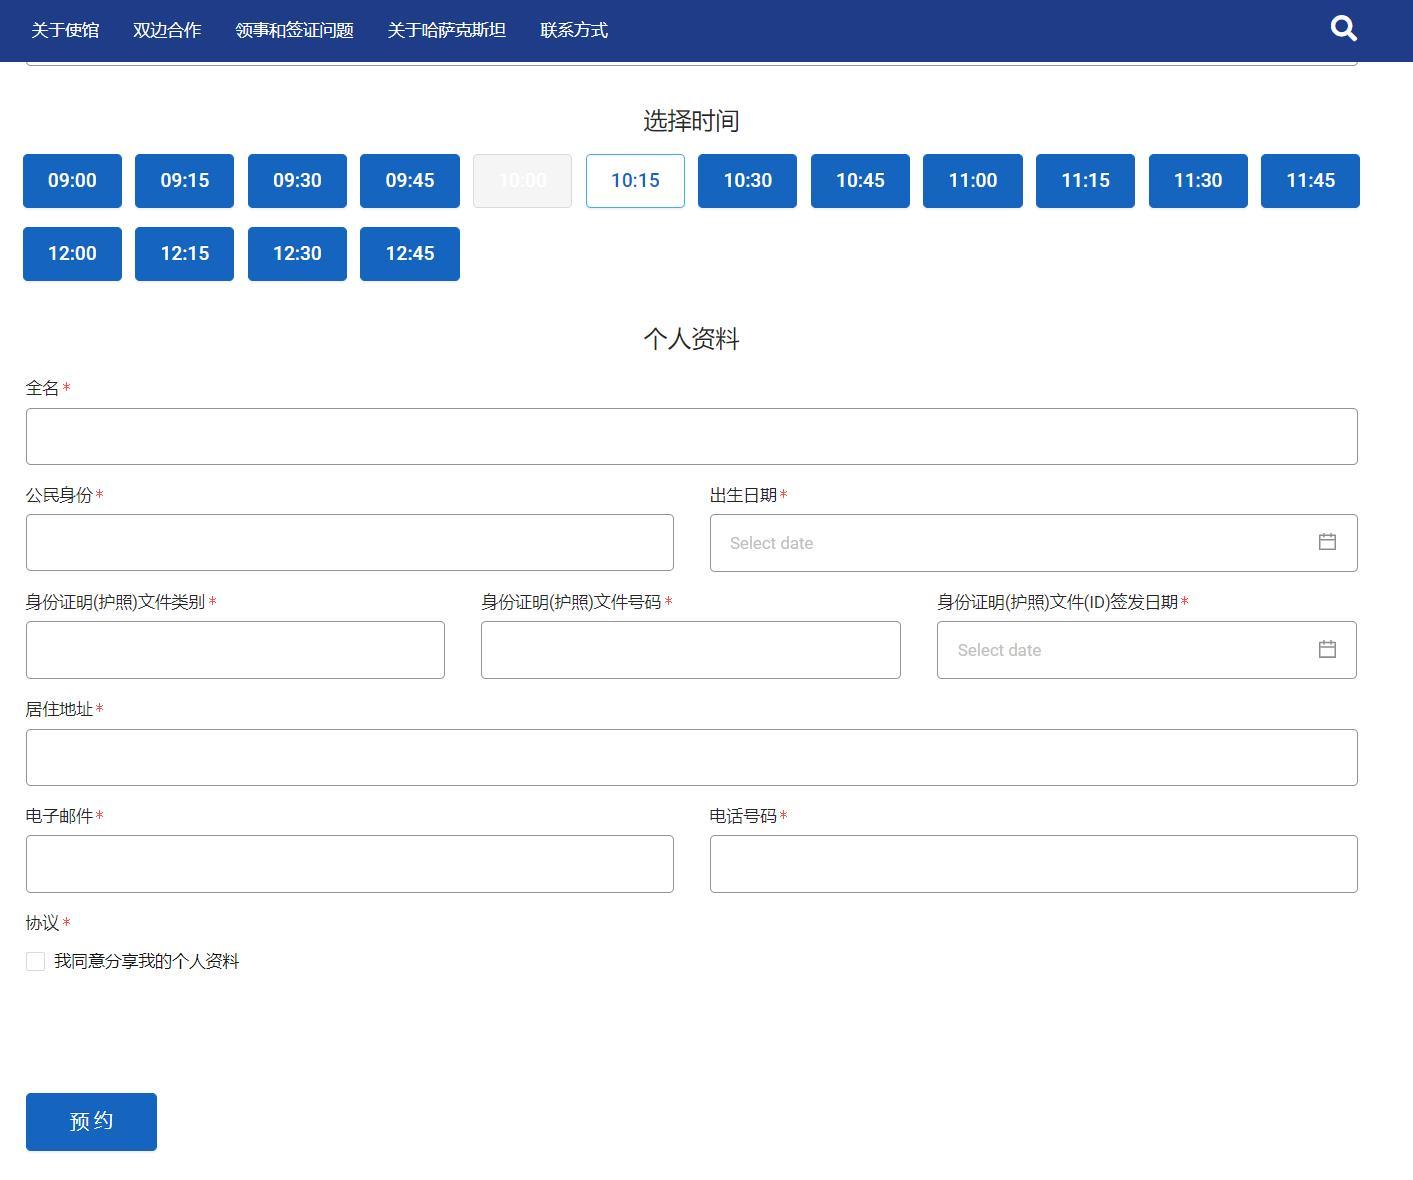Select the 10:15 time slot

(x=635, y=181)
